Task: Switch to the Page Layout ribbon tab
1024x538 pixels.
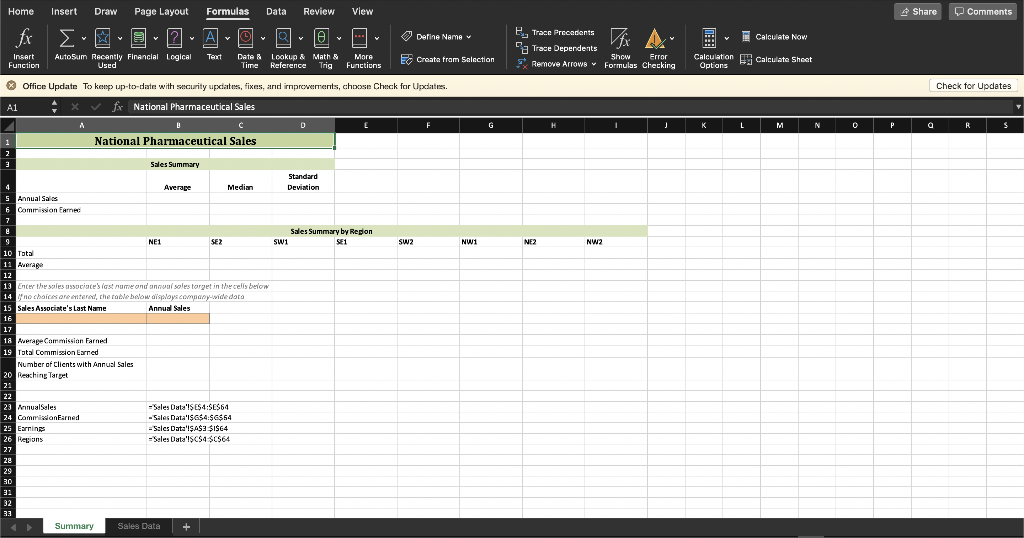Action: click(x=161, y=11)
